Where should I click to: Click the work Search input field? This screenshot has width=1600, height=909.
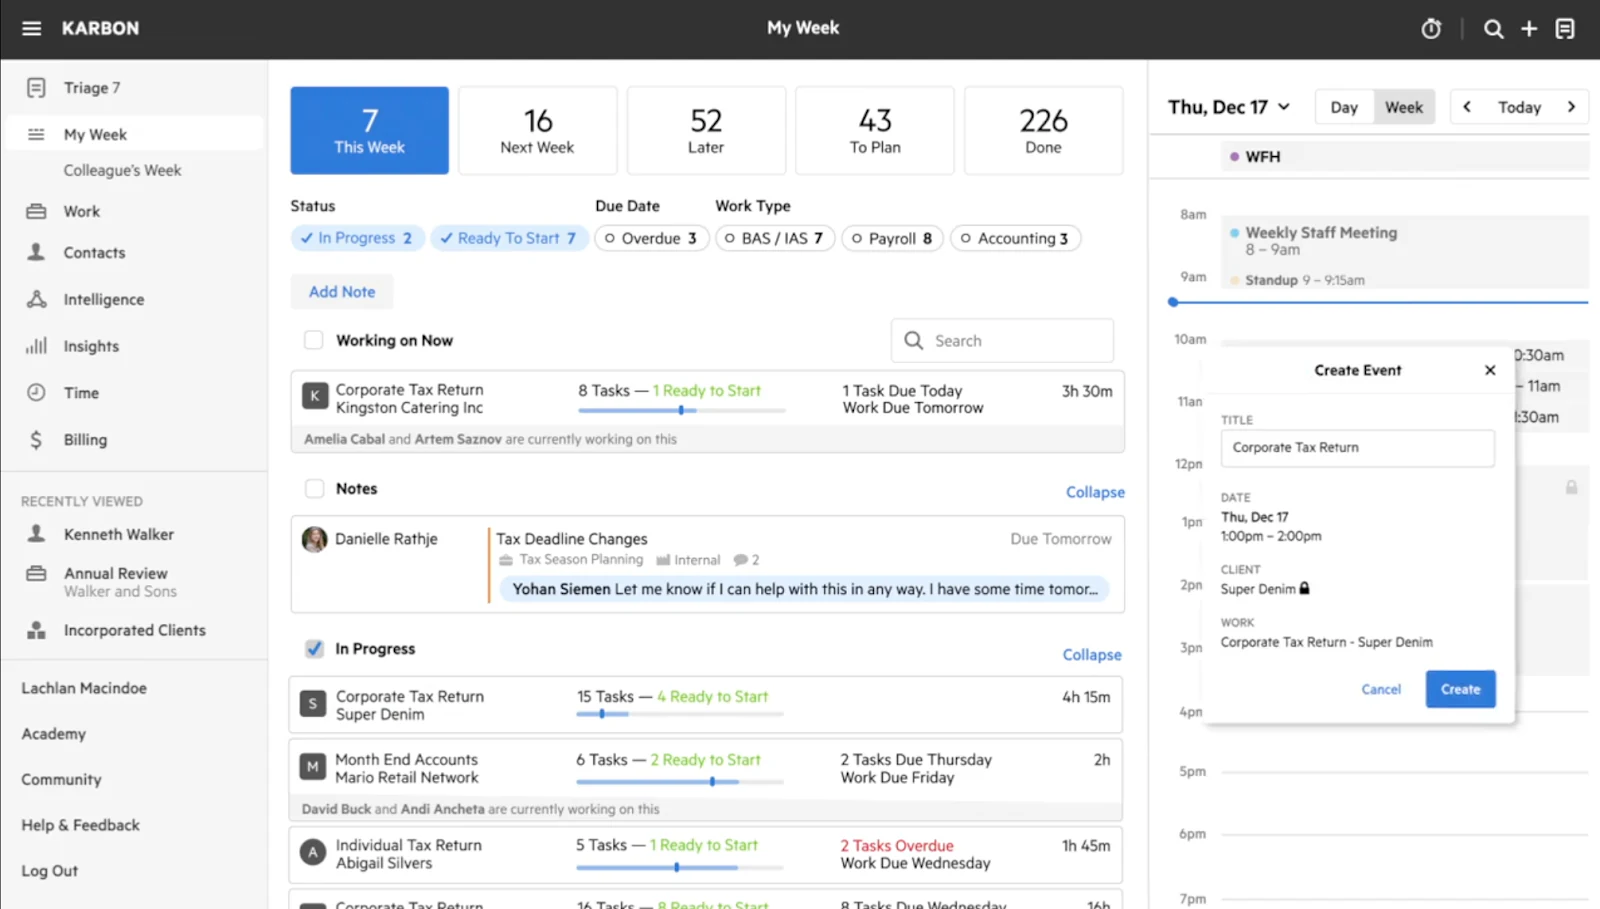click(1002, 341)
